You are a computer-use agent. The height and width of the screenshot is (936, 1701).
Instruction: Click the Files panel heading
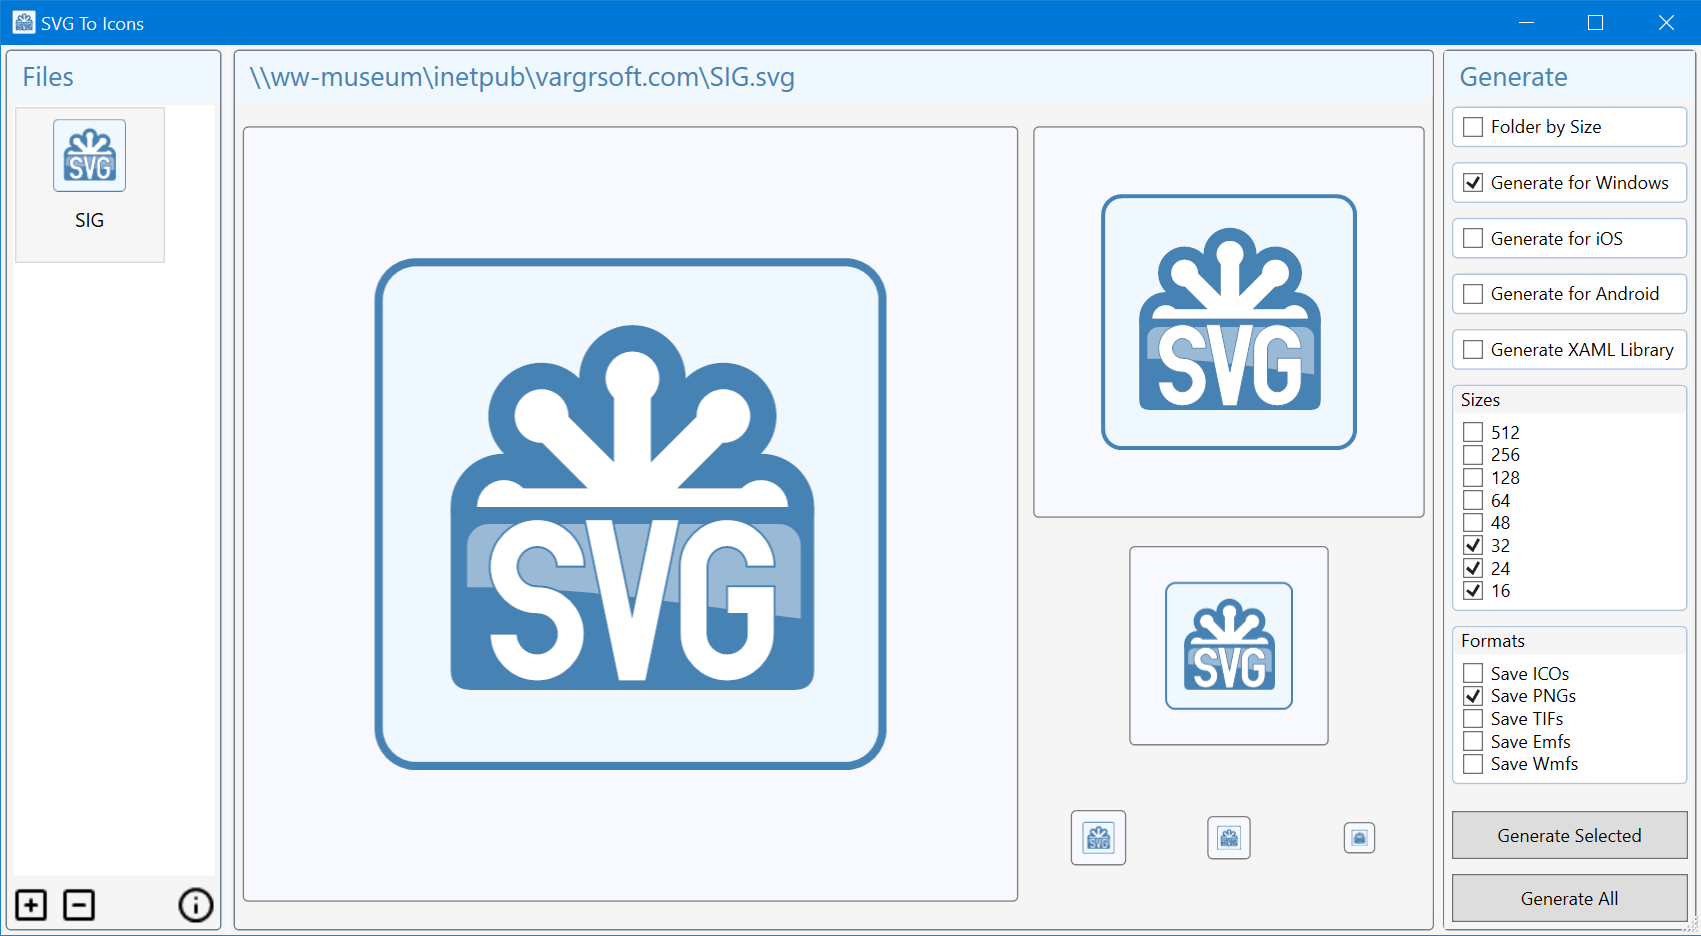(48, 77)
